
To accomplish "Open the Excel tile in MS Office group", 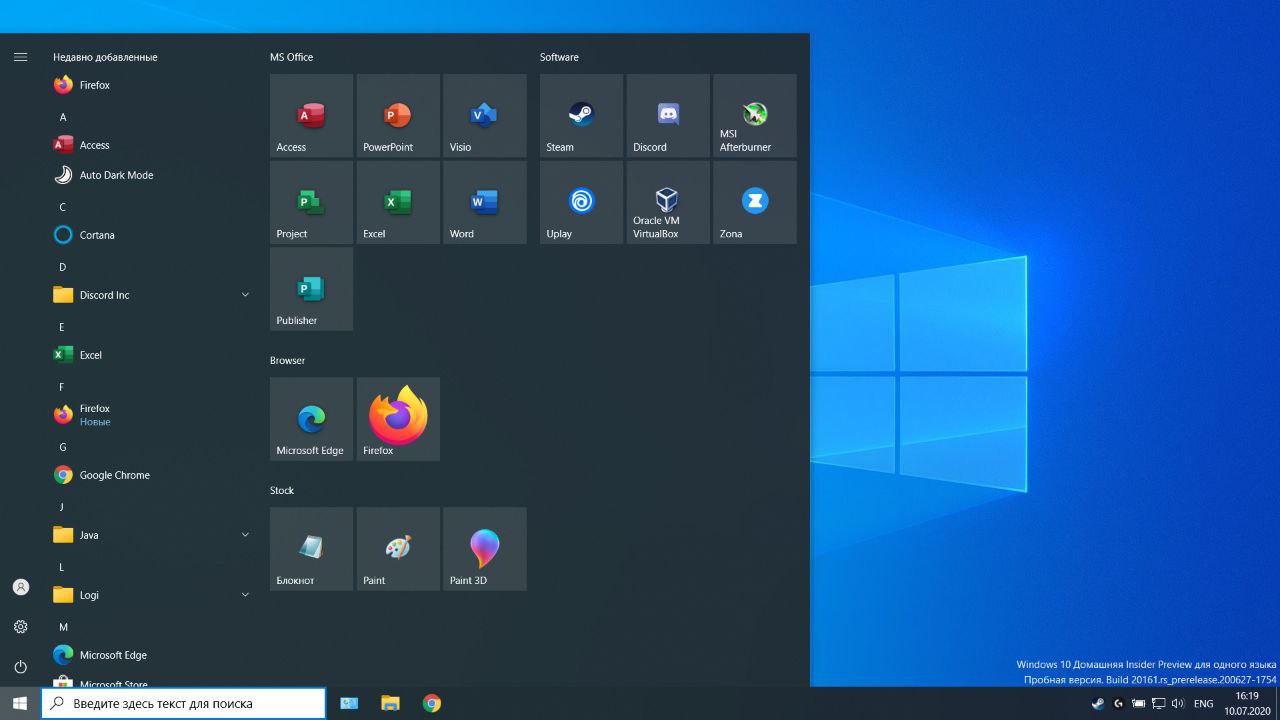I will 398,202.
